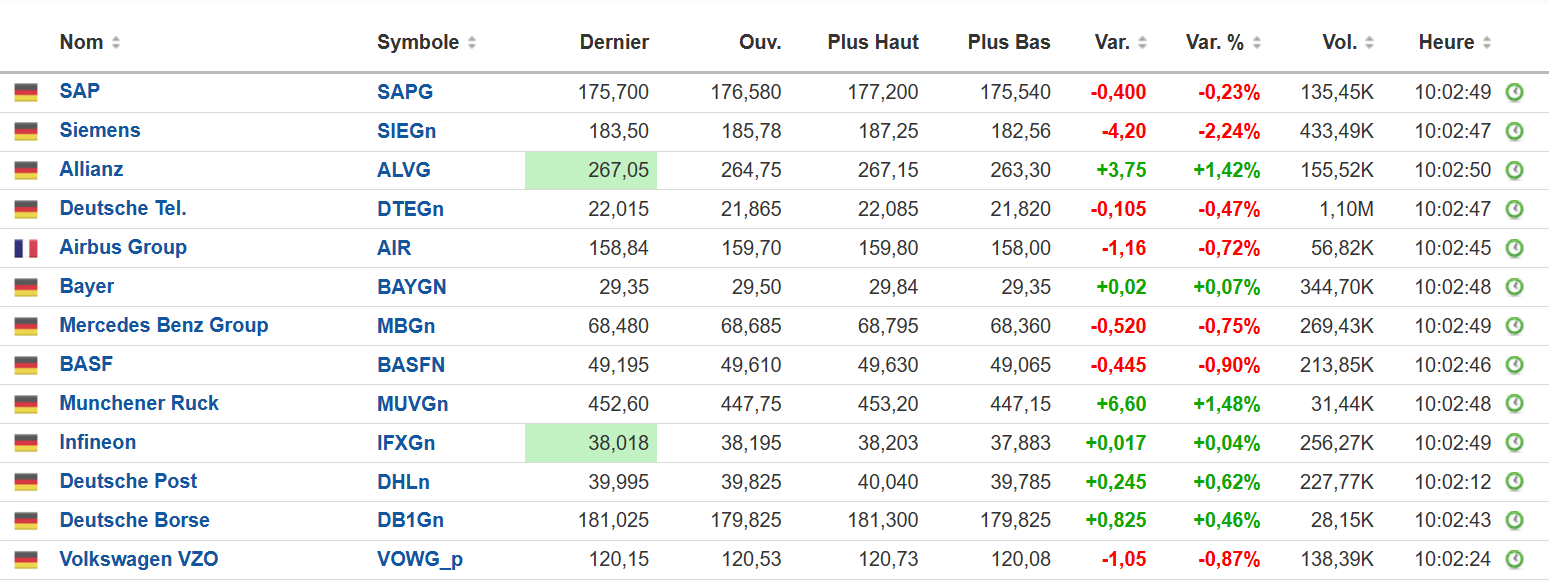This screenshot has height=580, width=1549.
Task: Click the clock icon in Infineon row
Action: coord(1514,443)
